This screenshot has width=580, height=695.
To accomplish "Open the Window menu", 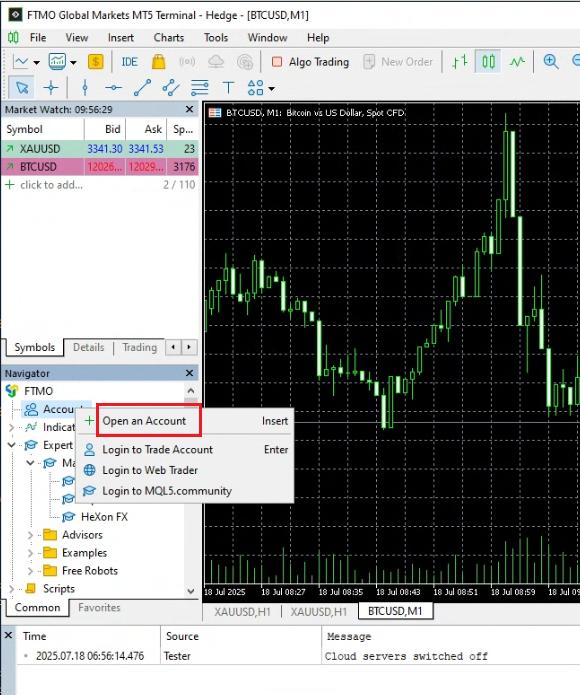I will [267, 38].
